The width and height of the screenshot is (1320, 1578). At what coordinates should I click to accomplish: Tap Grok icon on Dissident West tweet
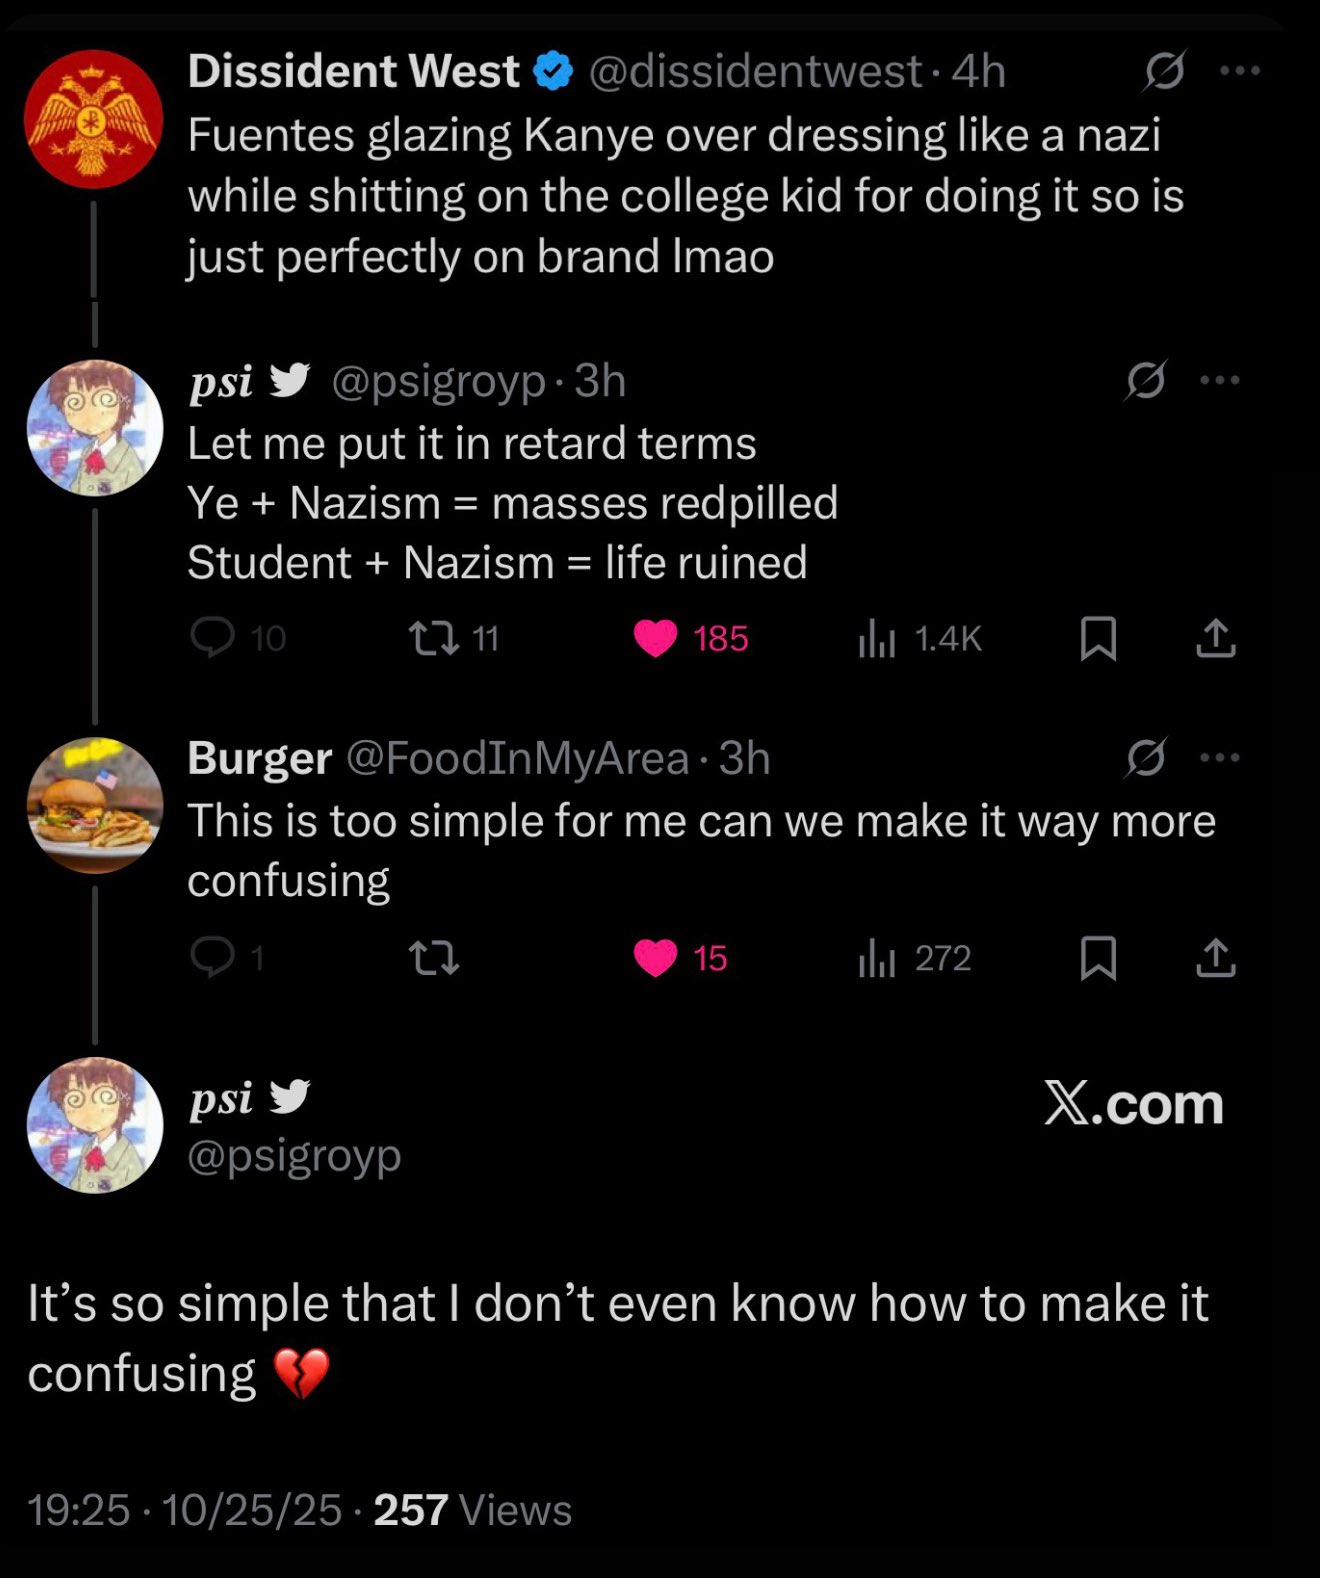1164,71
